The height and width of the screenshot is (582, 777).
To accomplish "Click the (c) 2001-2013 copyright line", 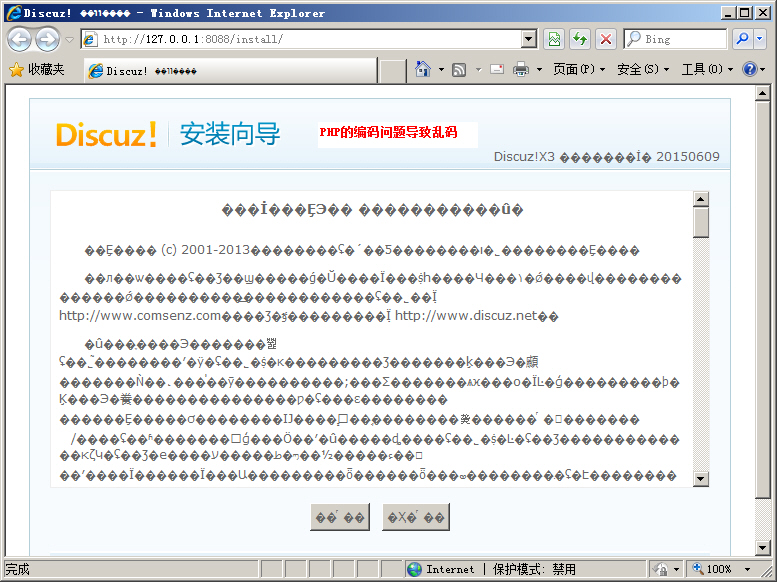I will pos(362,250).
